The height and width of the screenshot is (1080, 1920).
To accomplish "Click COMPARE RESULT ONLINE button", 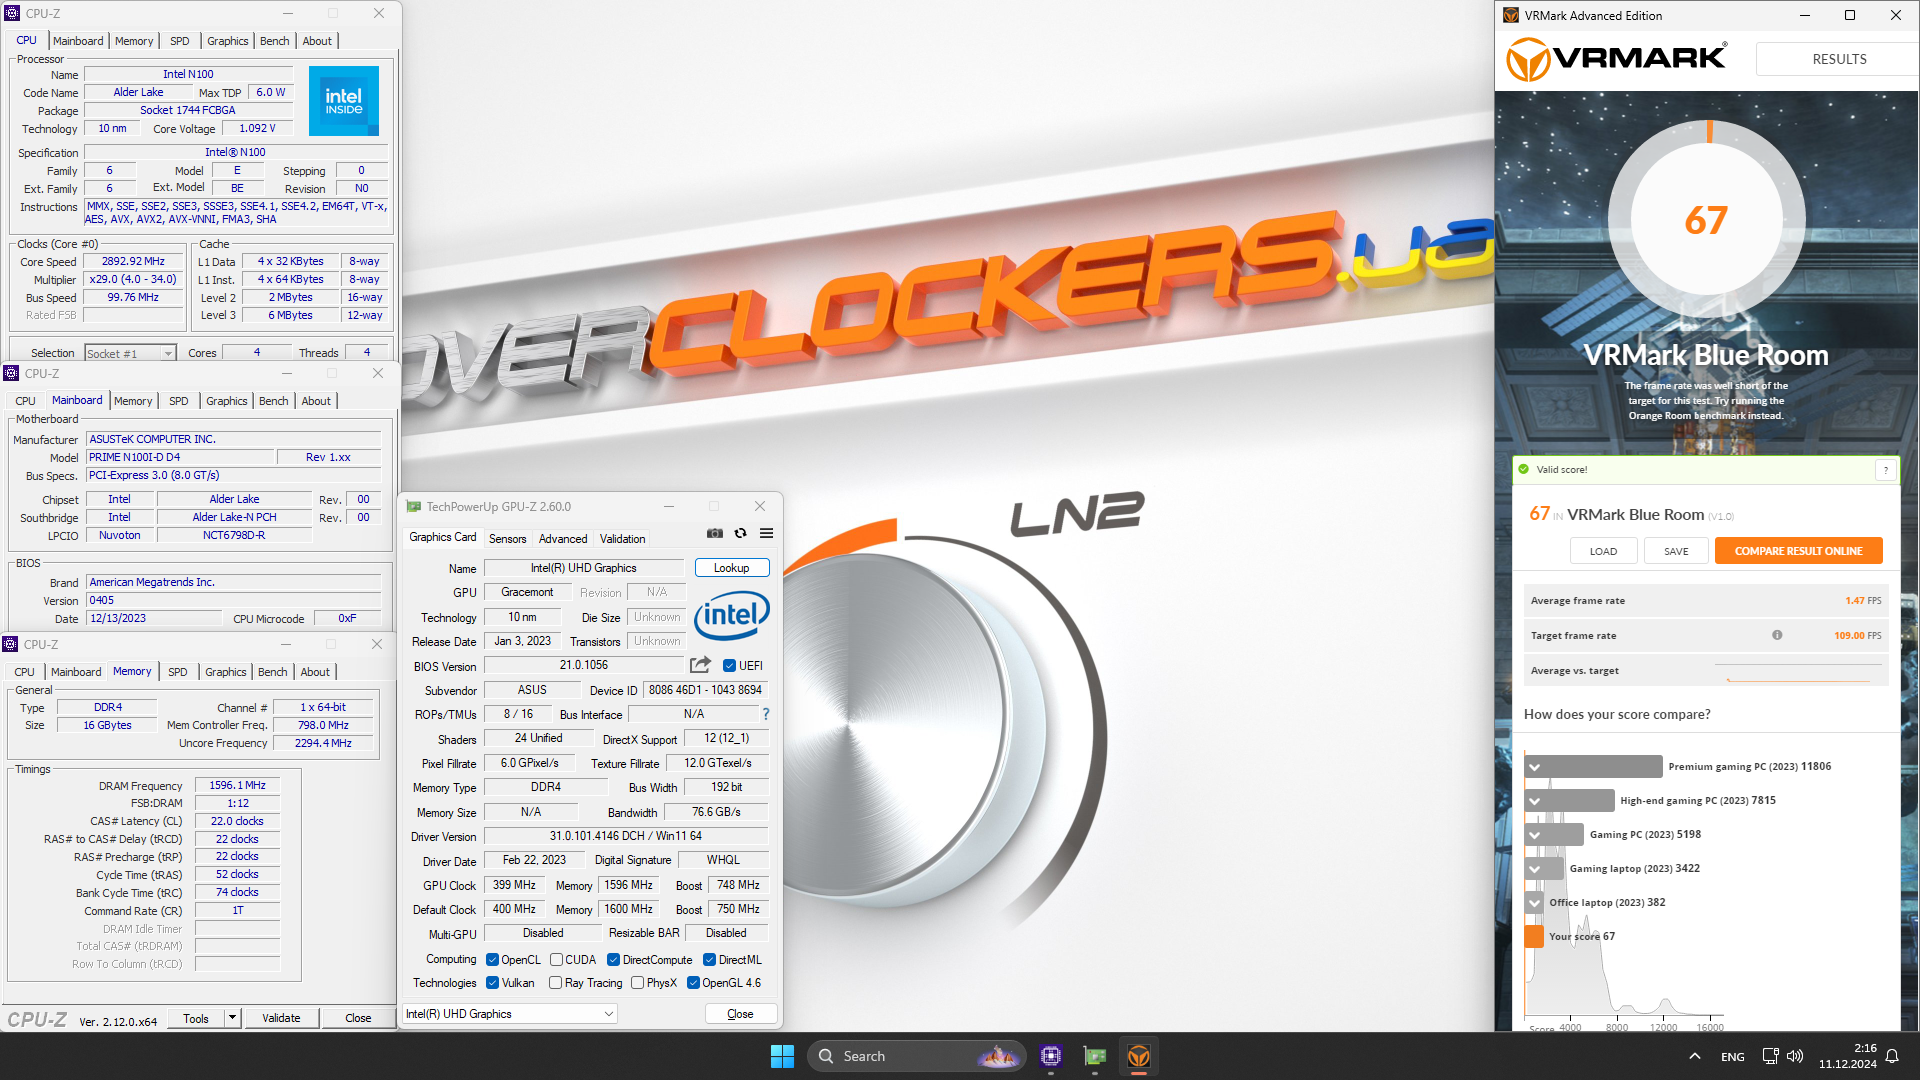I will tap(1798, 551).
